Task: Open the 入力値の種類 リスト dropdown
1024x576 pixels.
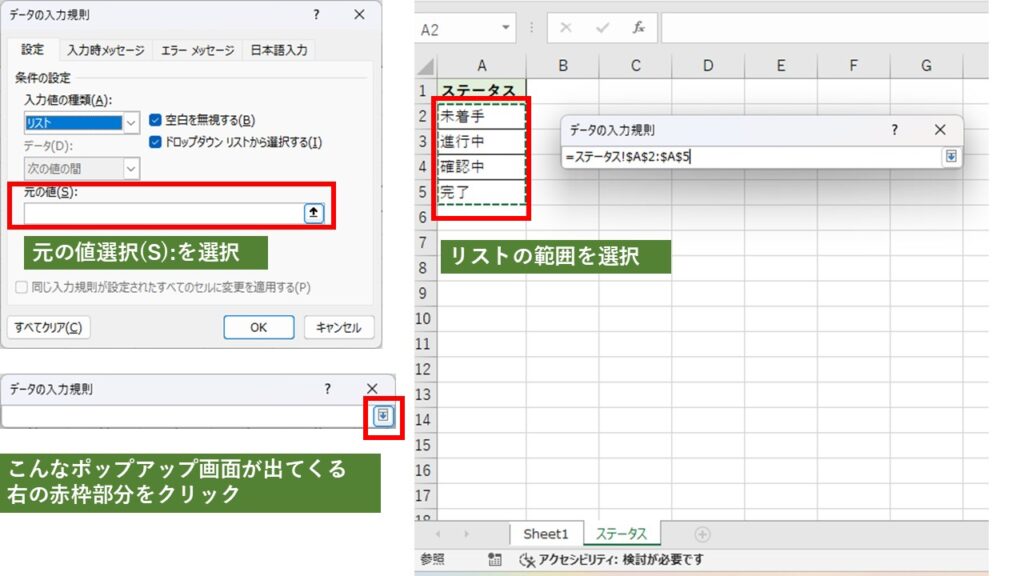Action: (x=130, y=123)
